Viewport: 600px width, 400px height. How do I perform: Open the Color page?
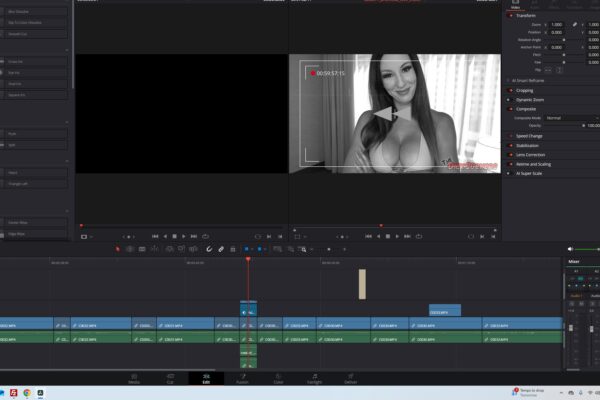[x=278, y=381]
